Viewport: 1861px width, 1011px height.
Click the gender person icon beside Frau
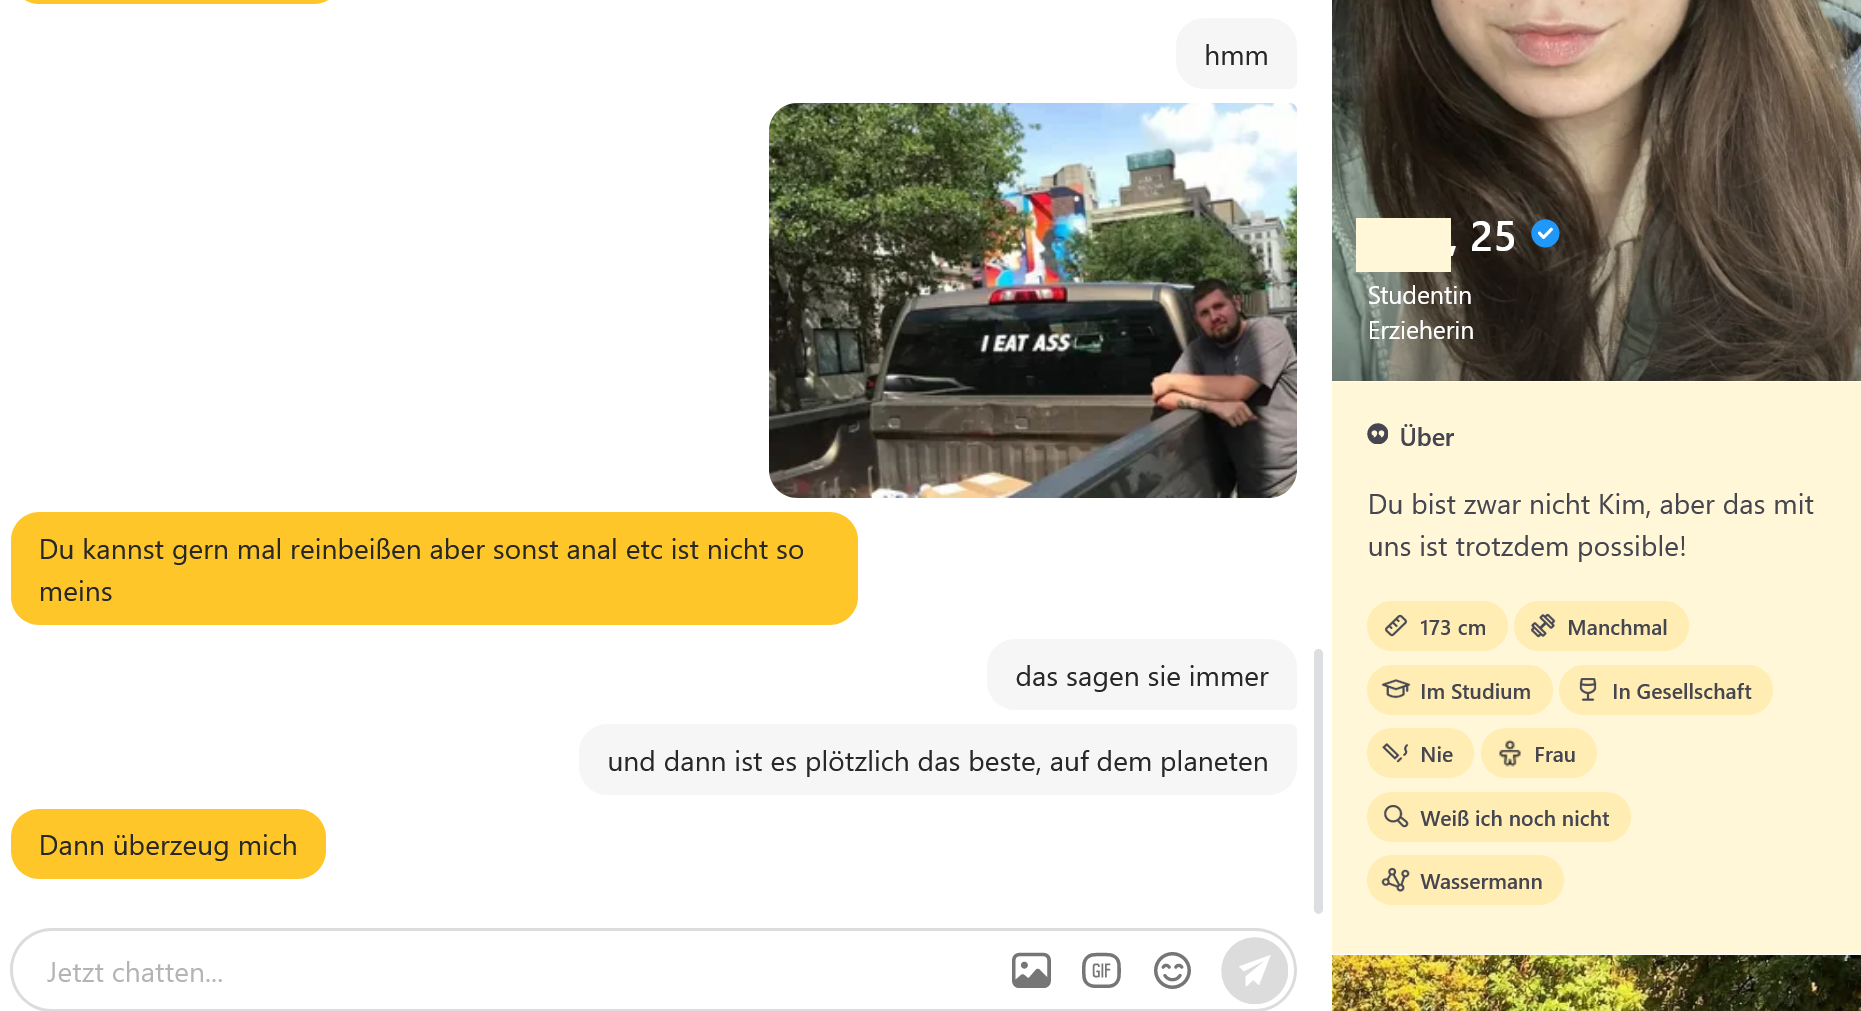click(x=1510, y=753)
